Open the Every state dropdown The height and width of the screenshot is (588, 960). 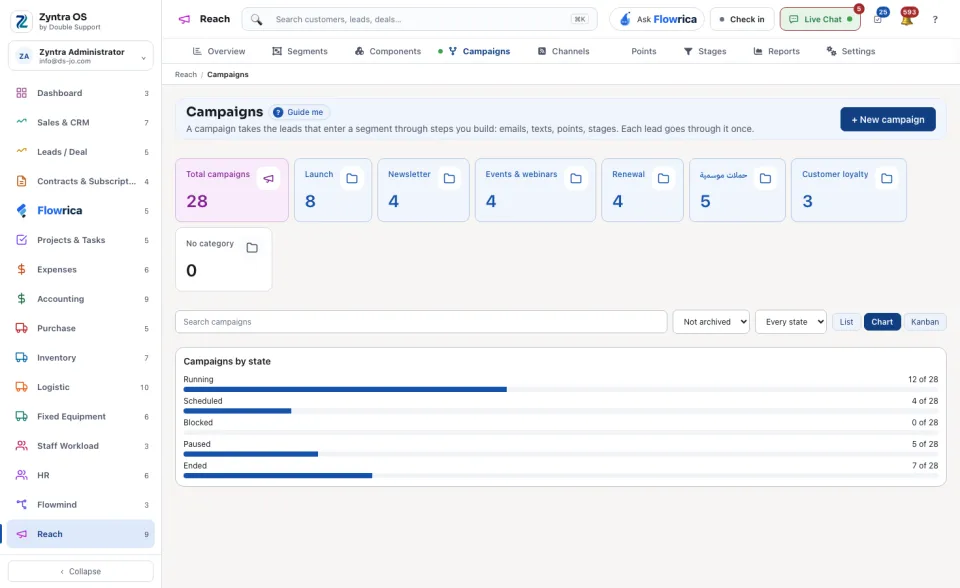click(x=791, y=322)
